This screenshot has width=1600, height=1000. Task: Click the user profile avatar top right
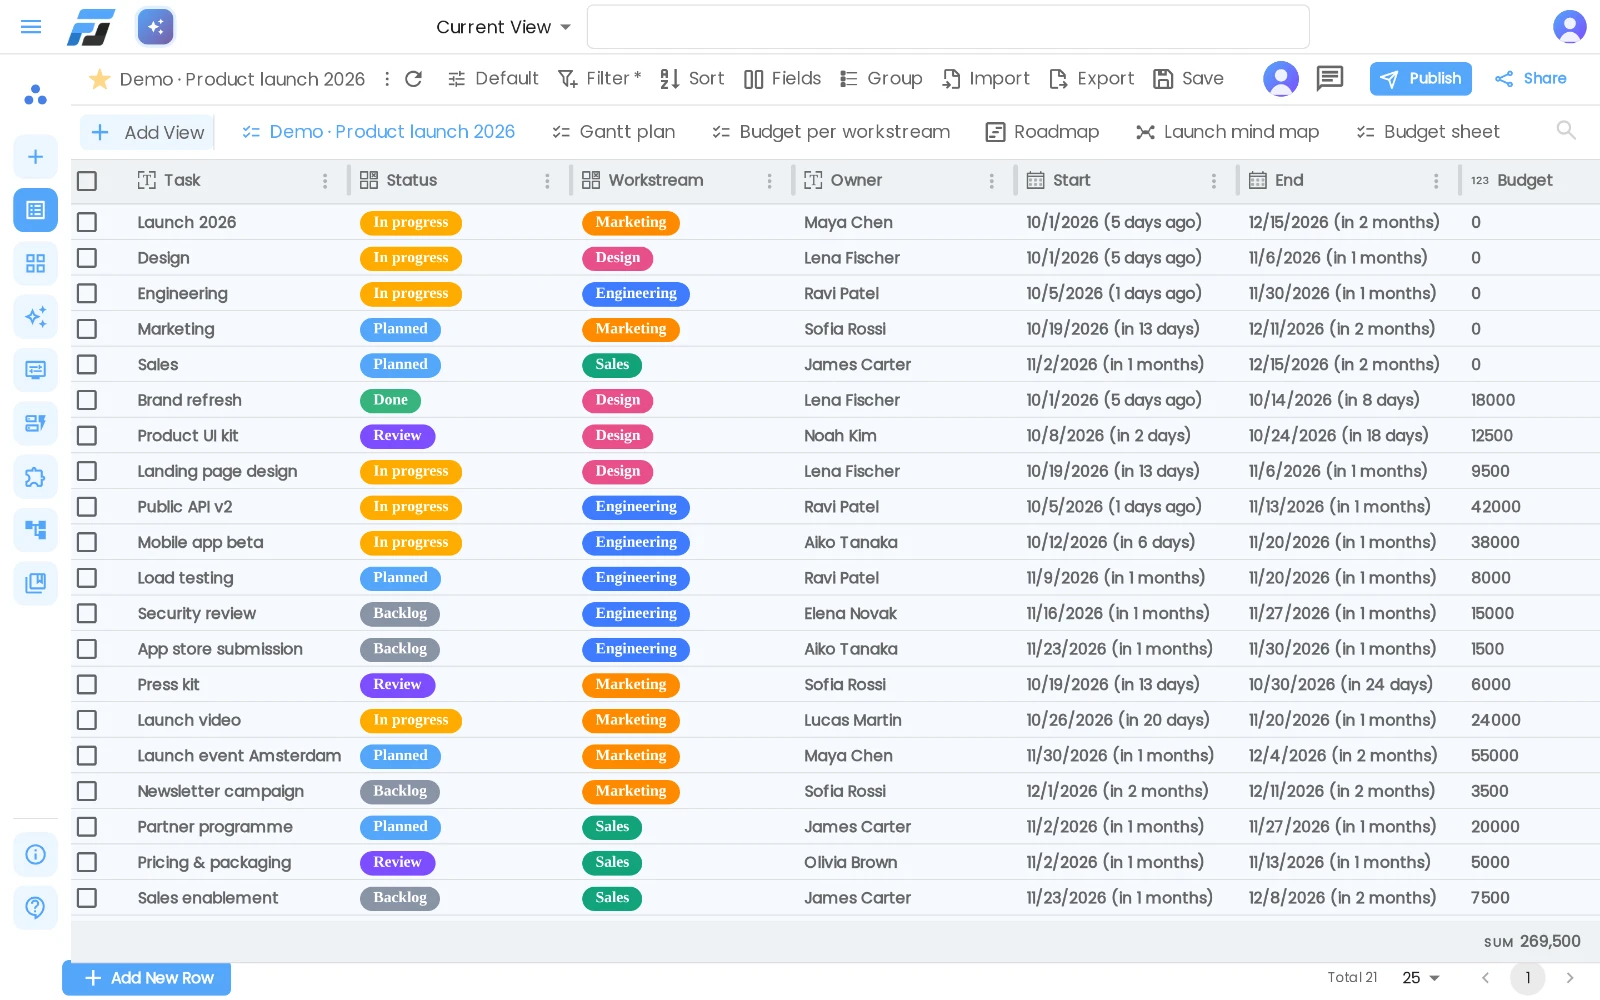pyautogui.click(x=1569, y=27)
